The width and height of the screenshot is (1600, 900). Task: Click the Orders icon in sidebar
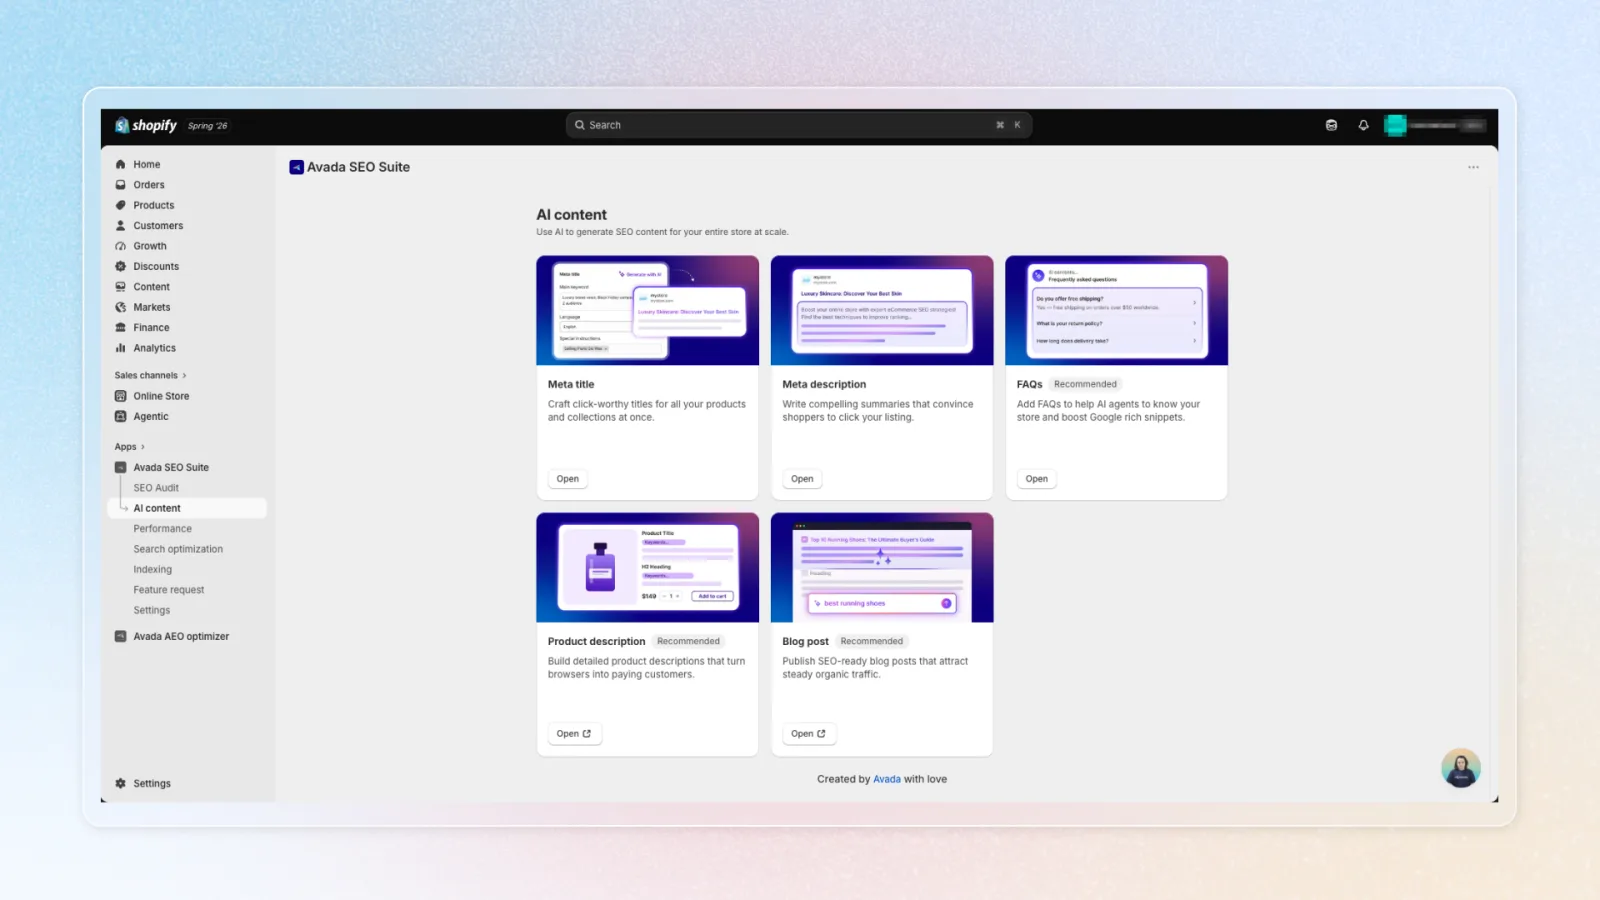[x=120, y=185]
